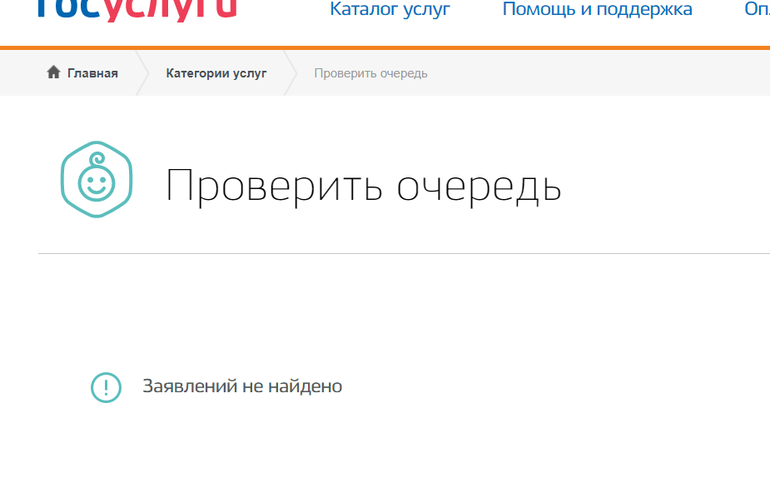Click the baby face hexagon icon

(x=96, y=179)
